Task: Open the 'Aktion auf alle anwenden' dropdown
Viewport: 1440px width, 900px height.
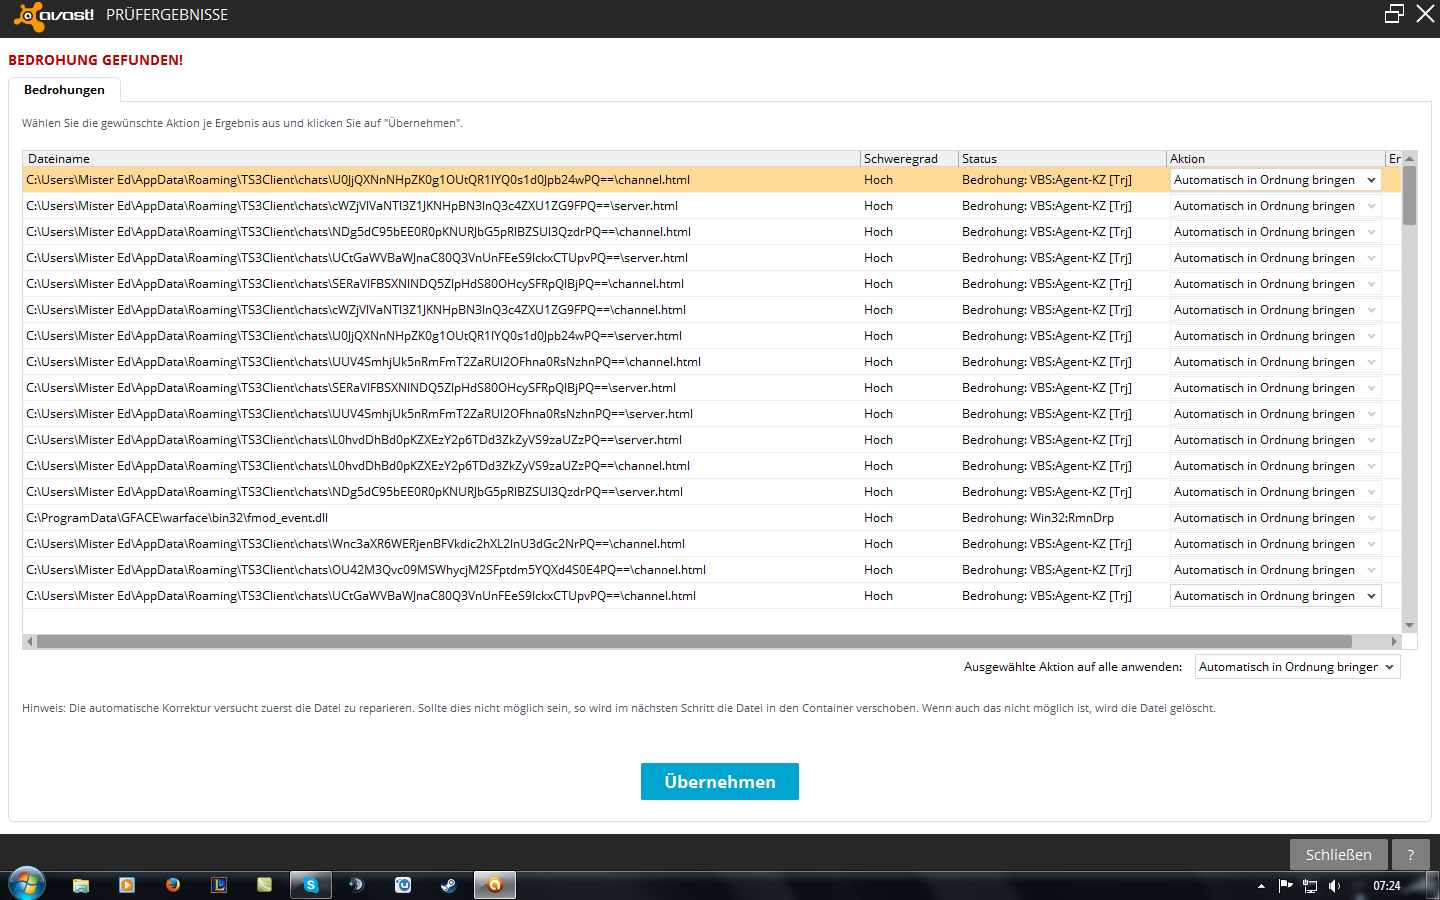Action: [1298, 667]
